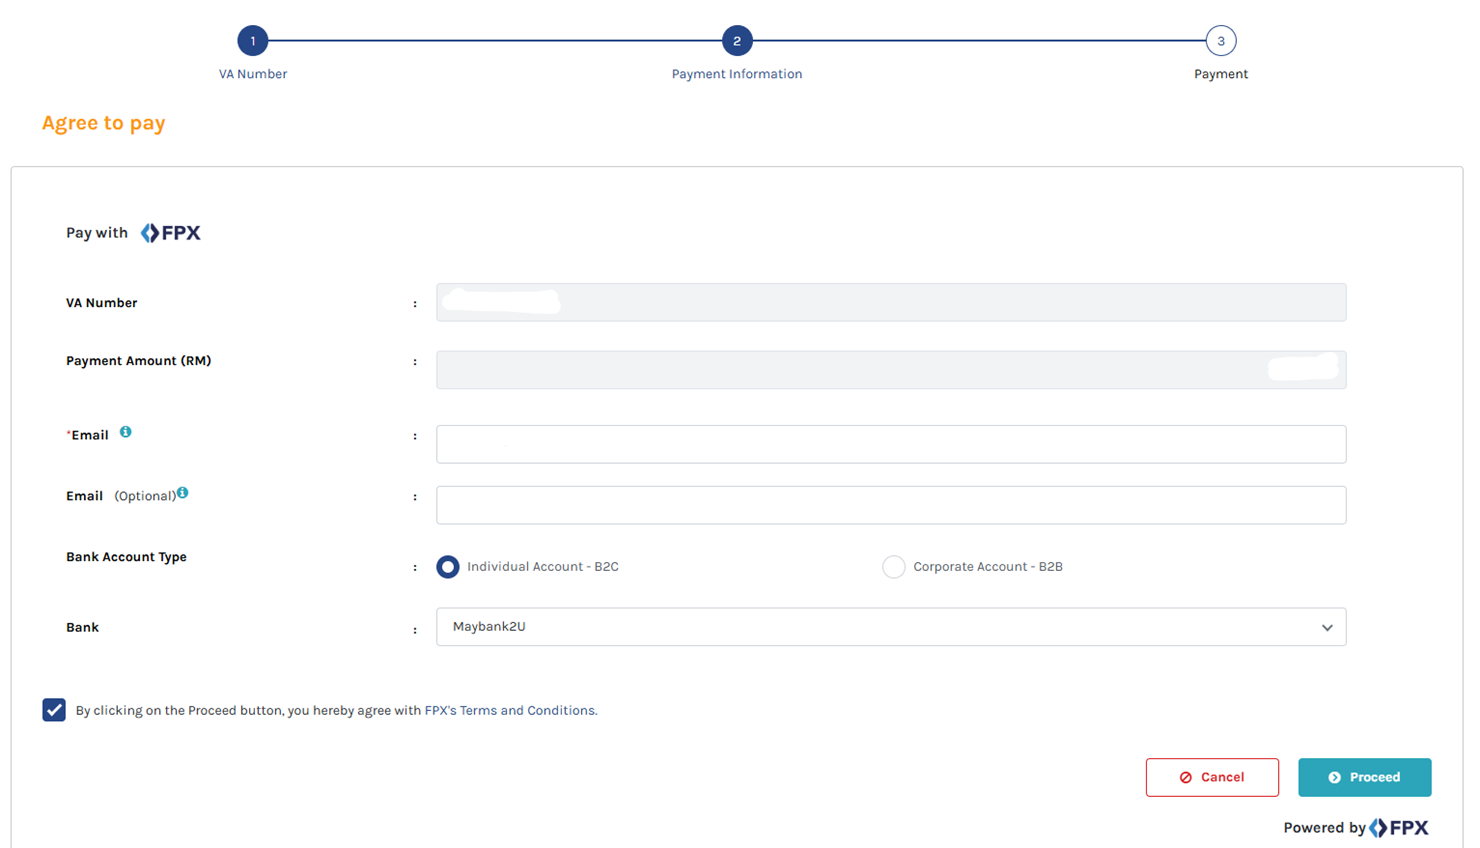Viewport: 1480px width, 848px height.
Task: Open the Bank dropdown showing Maybank2U
Action: point(891,627)
